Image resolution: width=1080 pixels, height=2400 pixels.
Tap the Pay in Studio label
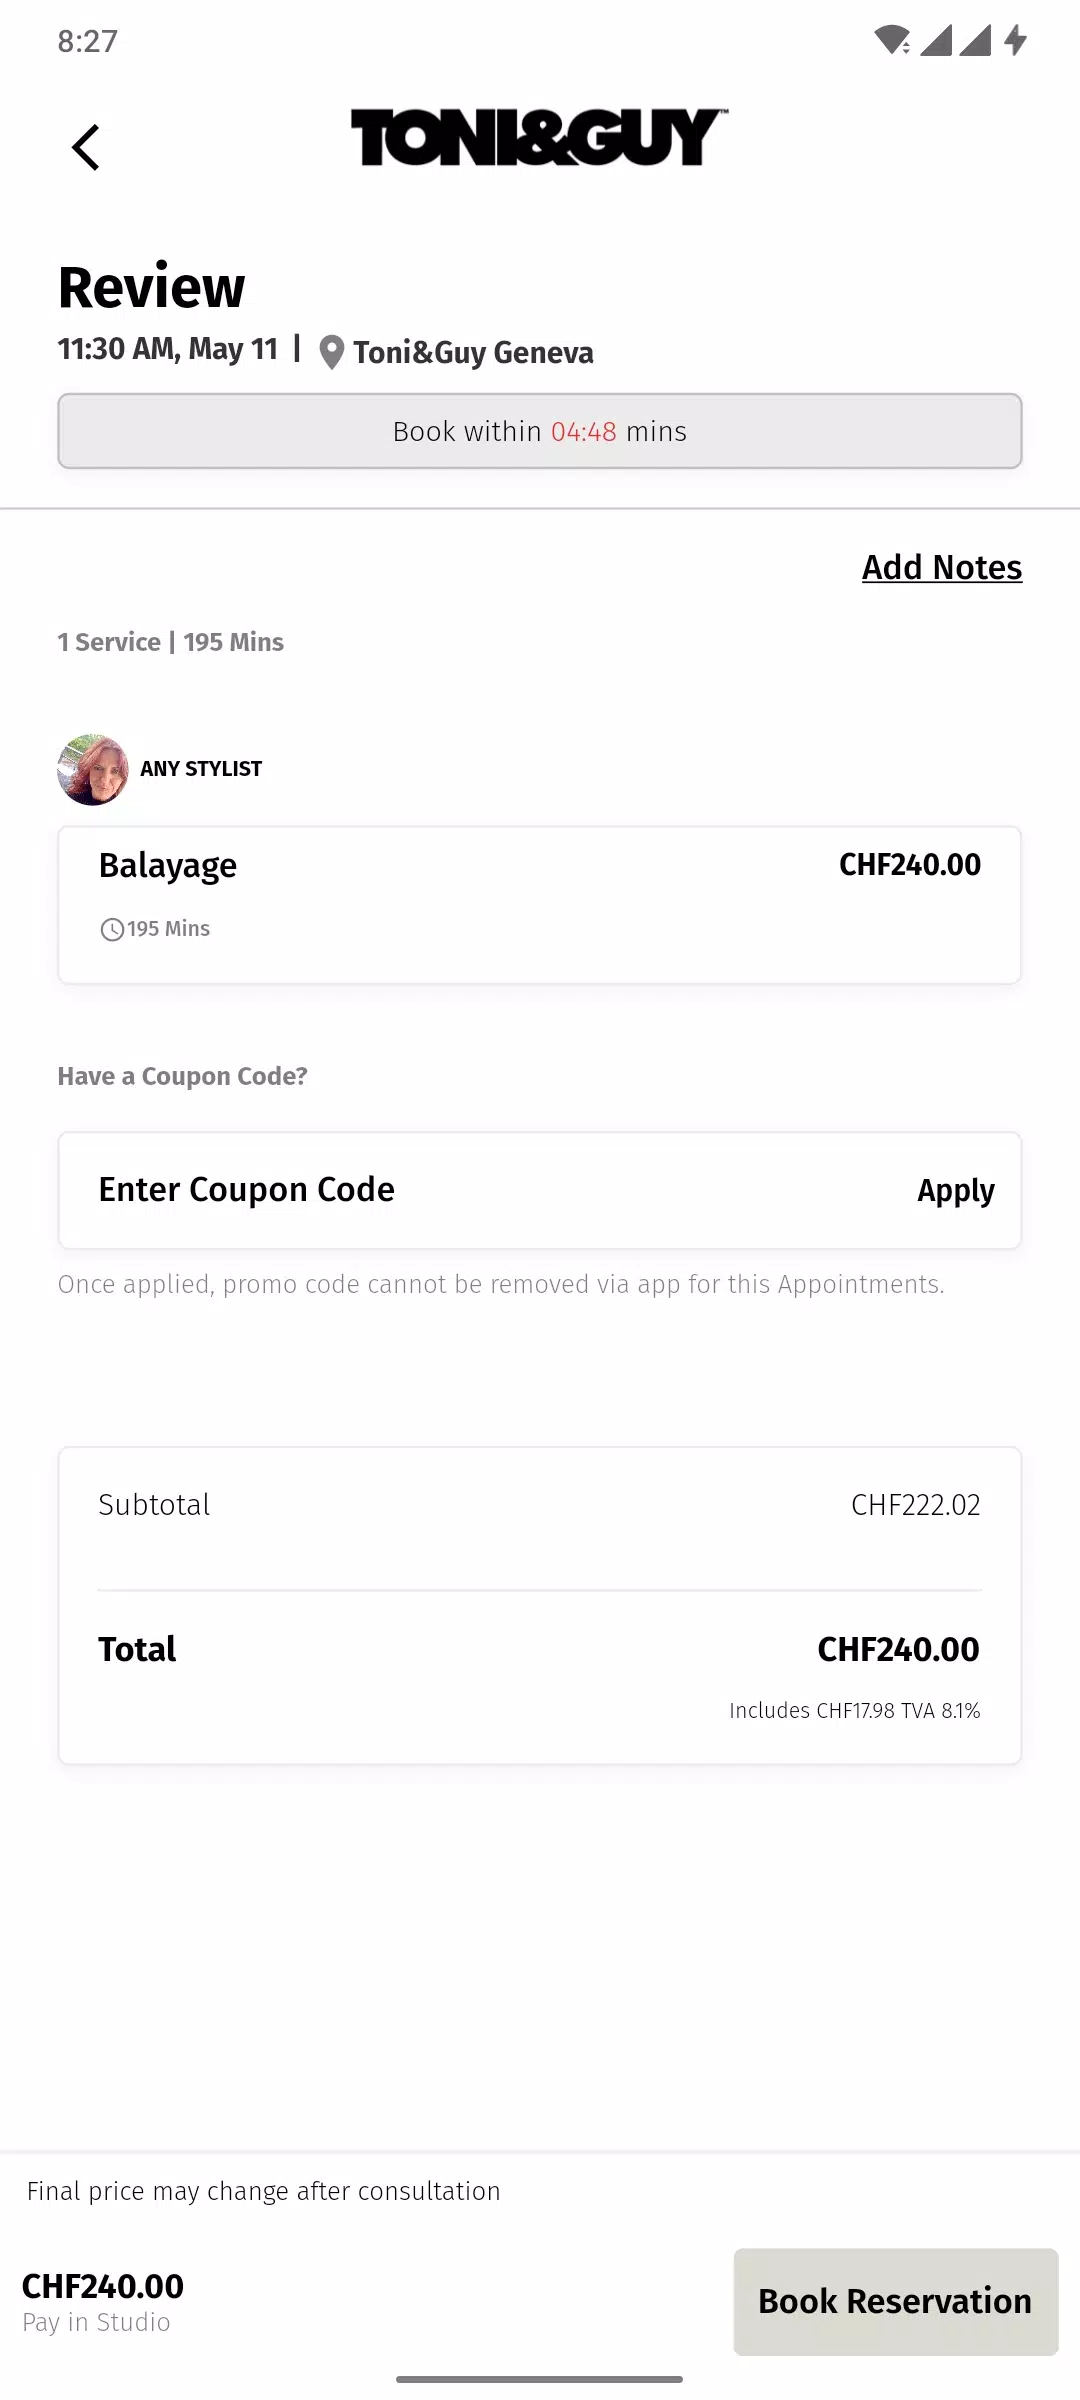coord(96,2322)
